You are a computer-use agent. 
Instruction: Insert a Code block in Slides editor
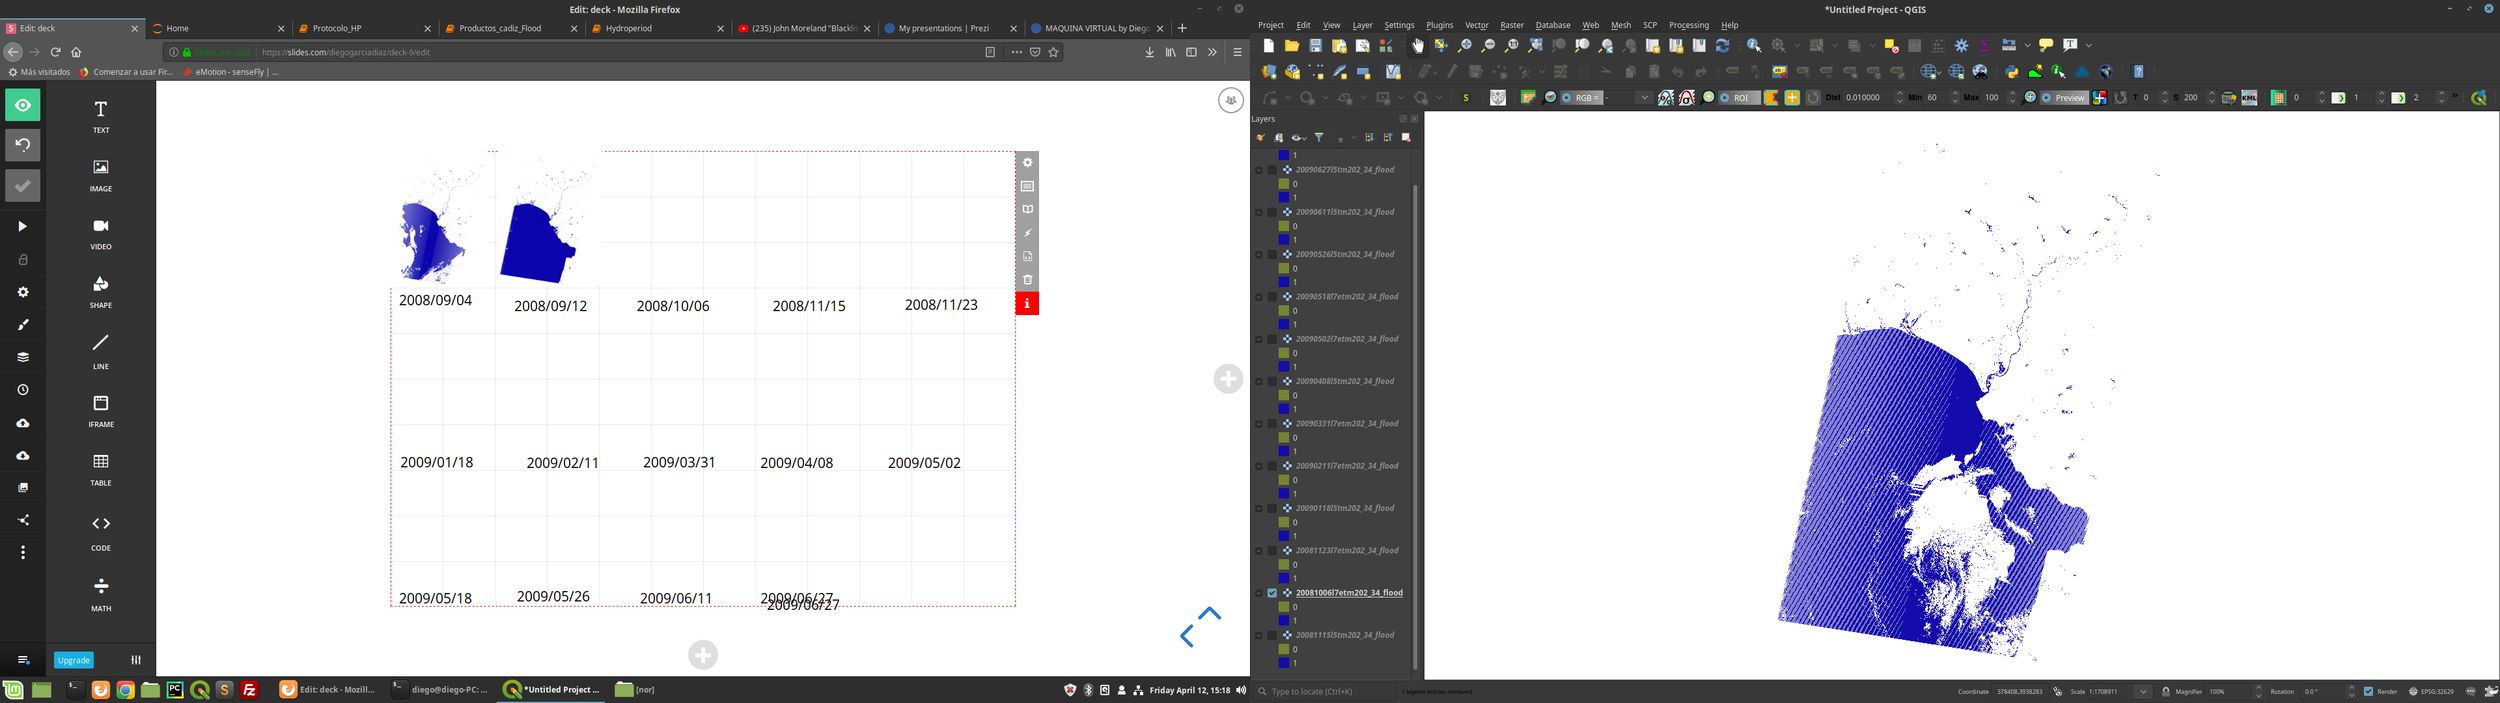tap(101, 532)
